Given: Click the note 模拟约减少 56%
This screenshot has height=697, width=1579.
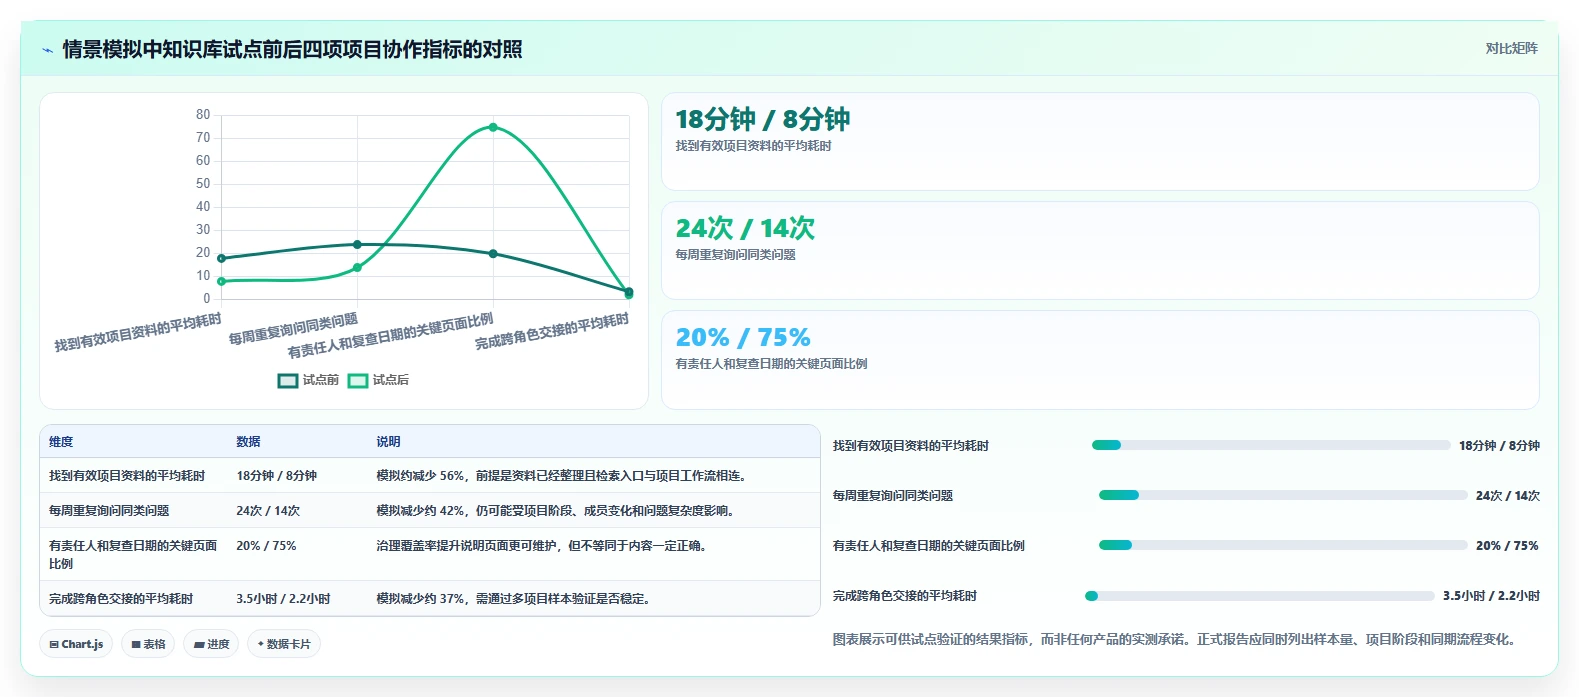Looking at the screenshot, I should tap(420, 476).
